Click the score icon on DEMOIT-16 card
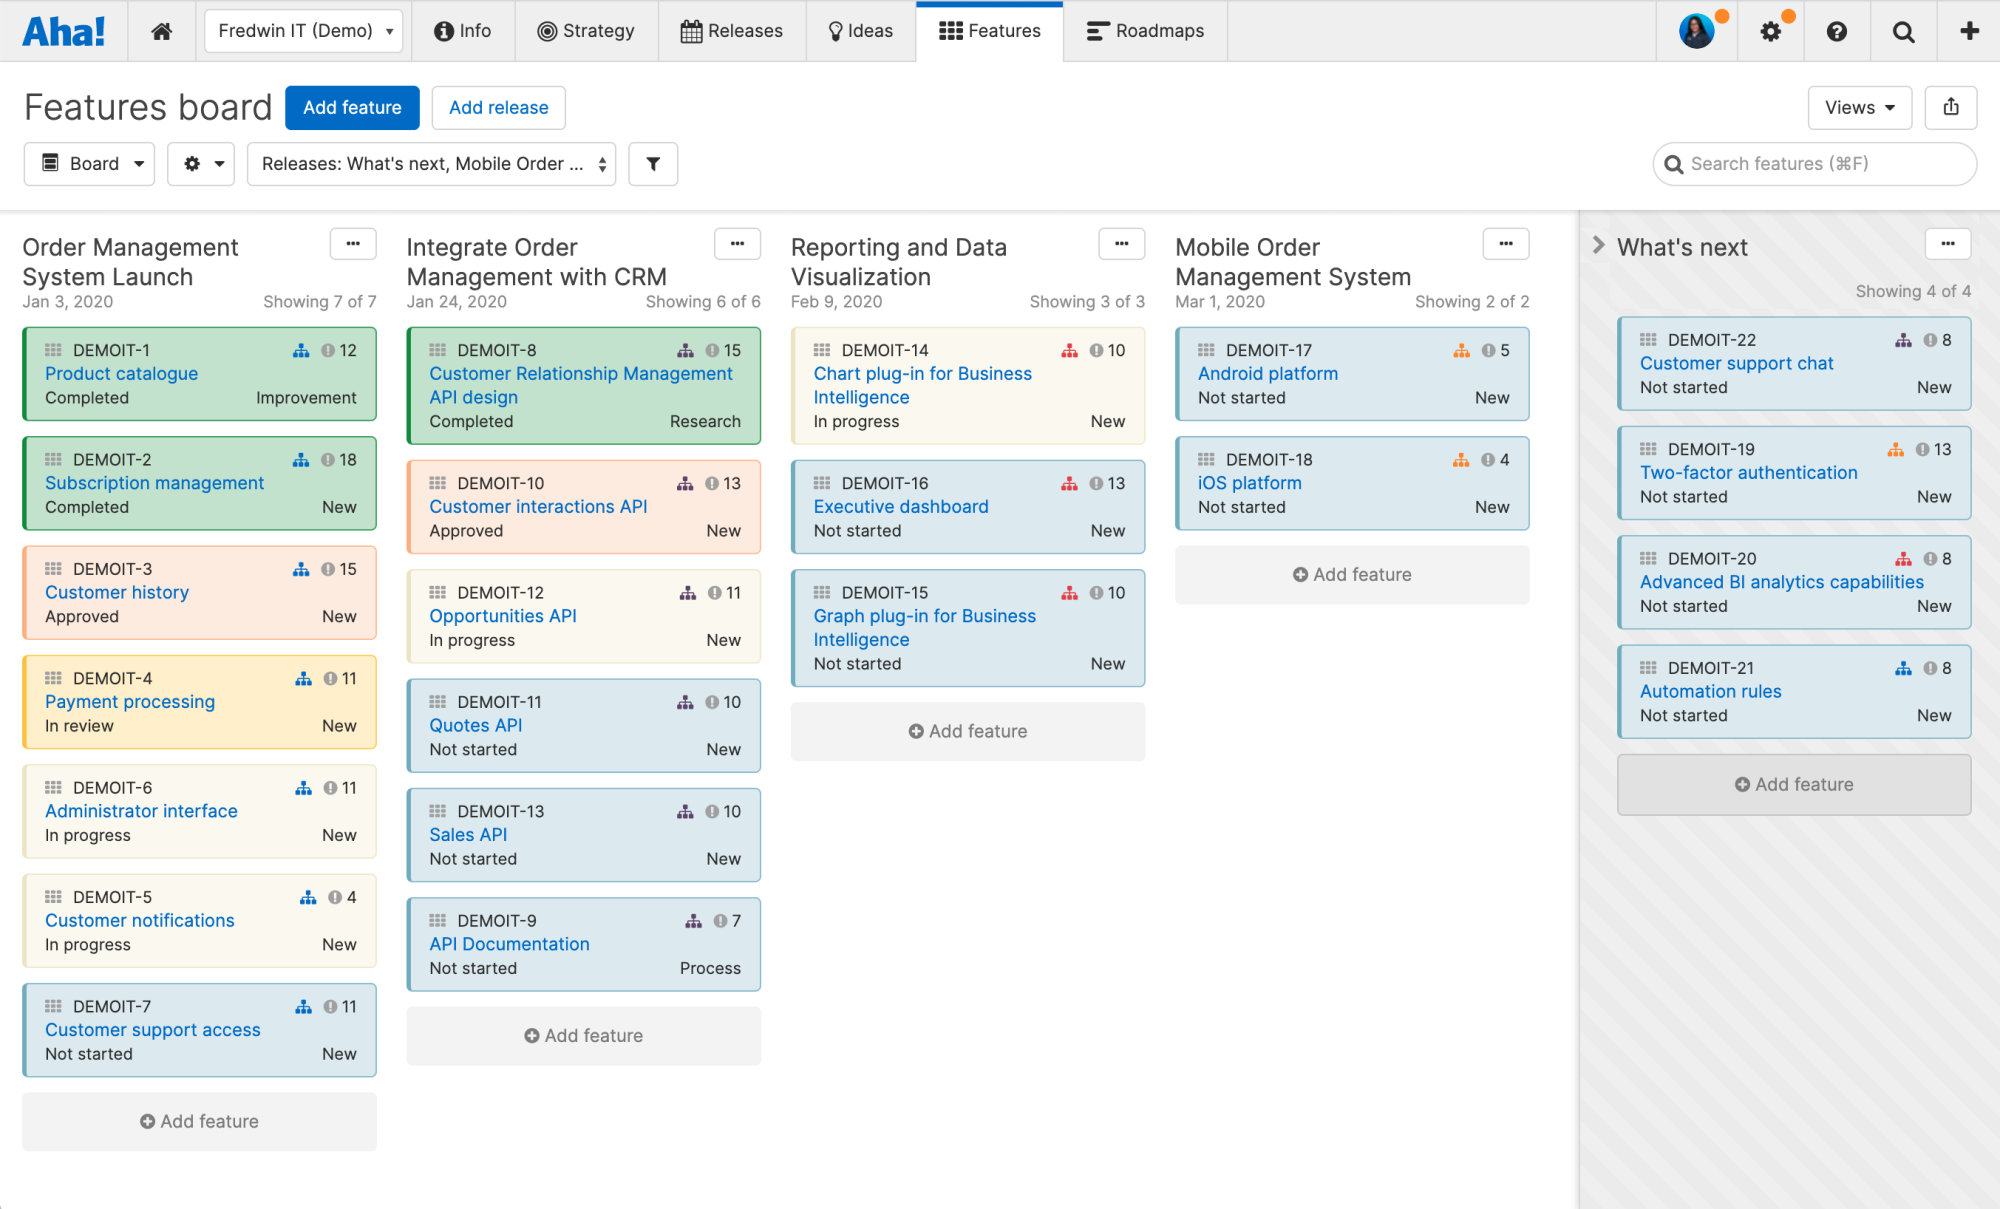This screenshot has width=2000, height=1209. coord(1096,484)
